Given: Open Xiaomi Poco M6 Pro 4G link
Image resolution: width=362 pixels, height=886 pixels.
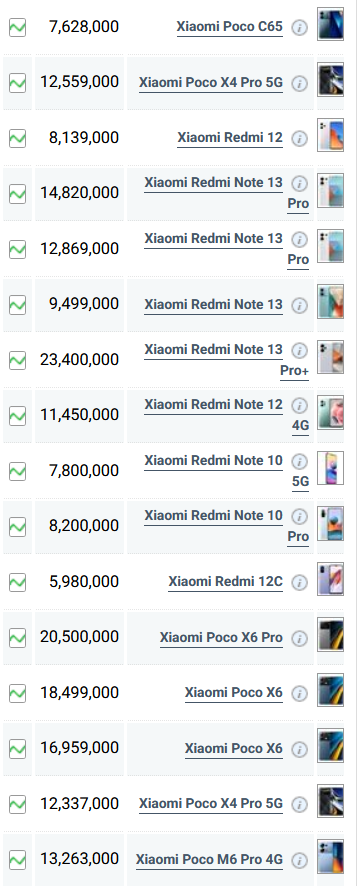Looking at the screenshot, I should coord(209,859).
